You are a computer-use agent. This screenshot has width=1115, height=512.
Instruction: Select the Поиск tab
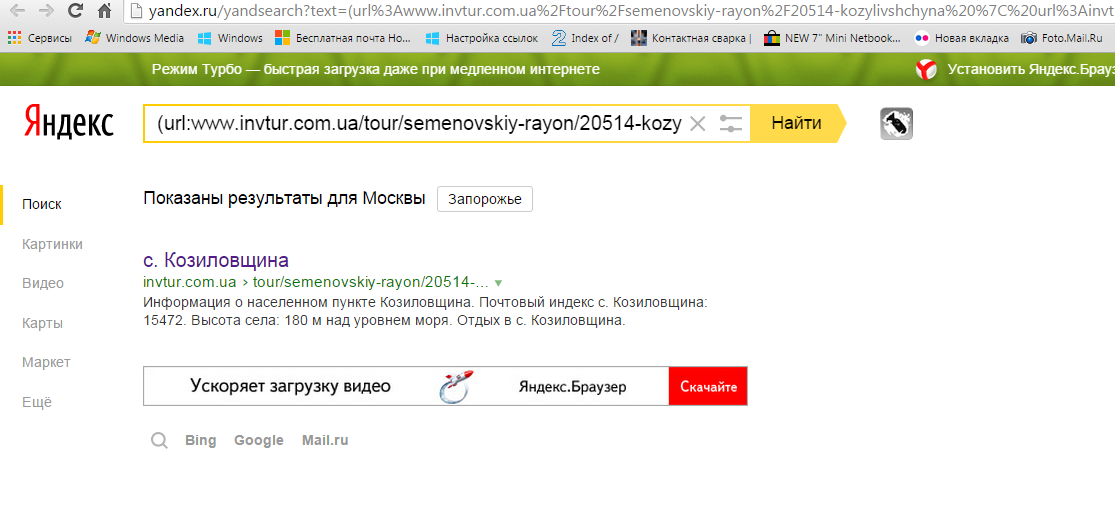[x=42, y=205]
